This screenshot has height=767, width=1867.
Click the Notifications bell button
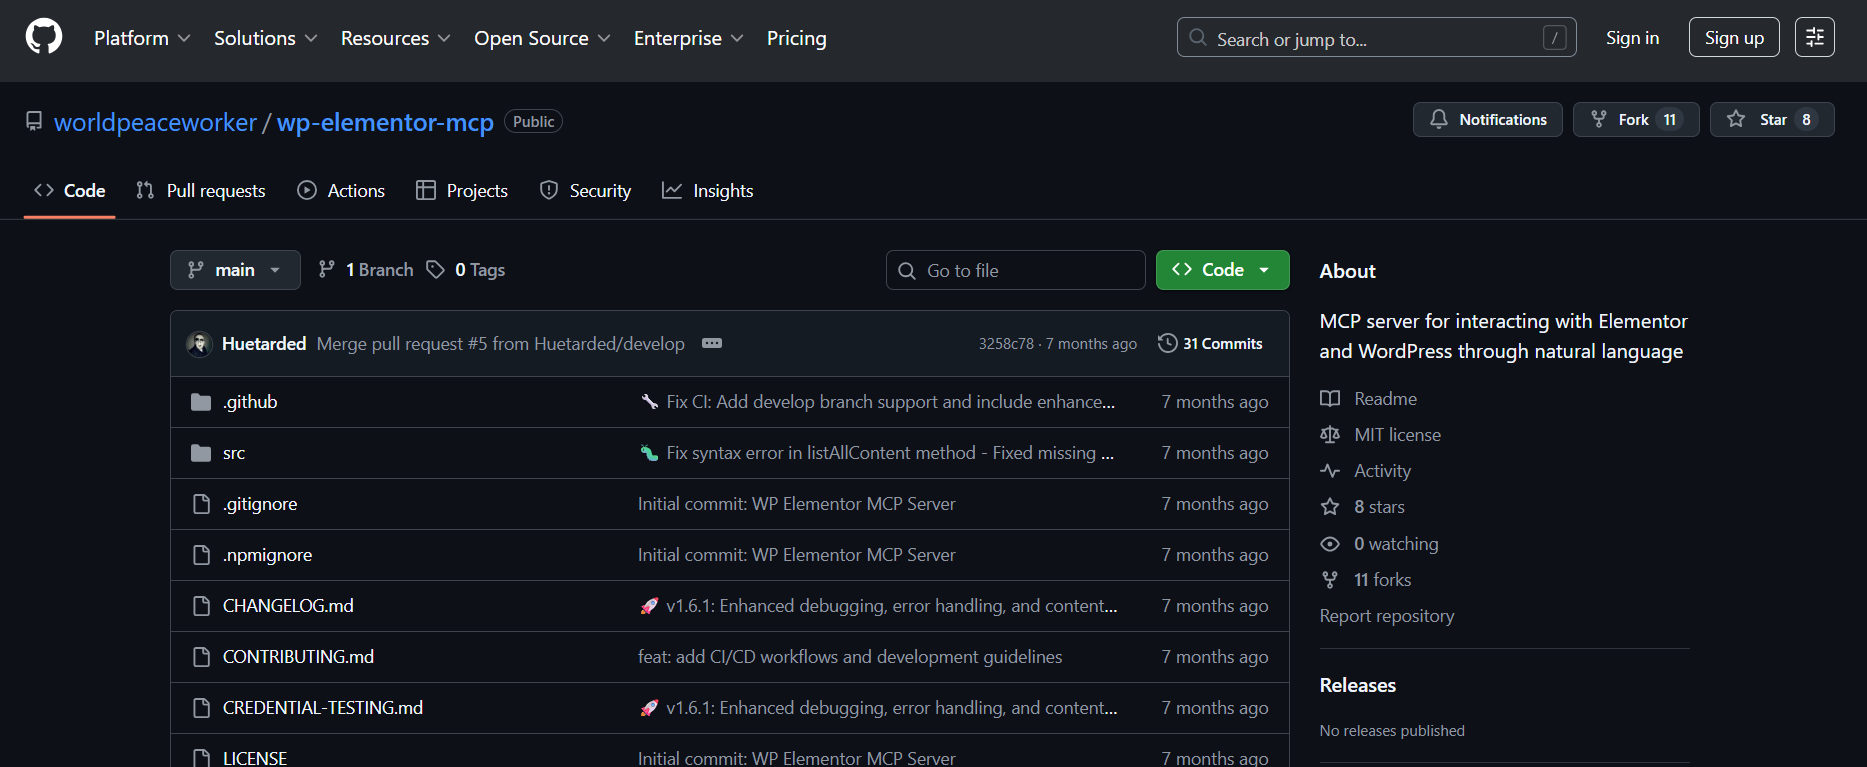[x=1487, y=120]
